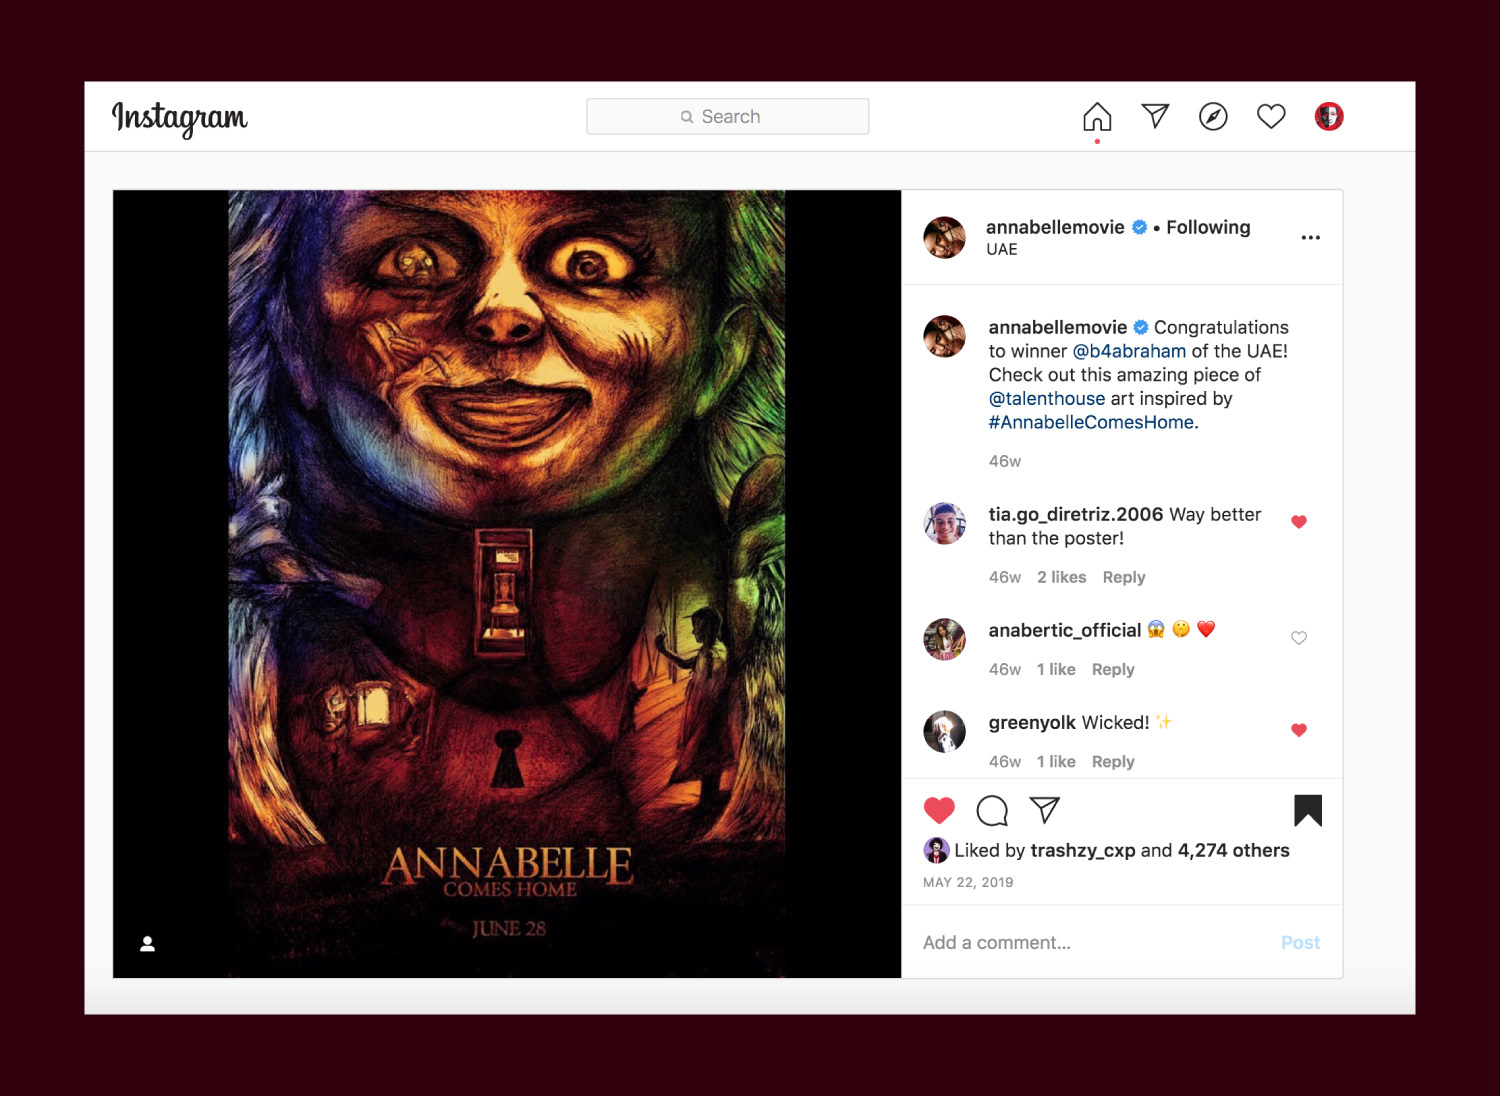
Task: Open the @talenthouse mention
Action: pyautogui.click(x=1047, y=398)
